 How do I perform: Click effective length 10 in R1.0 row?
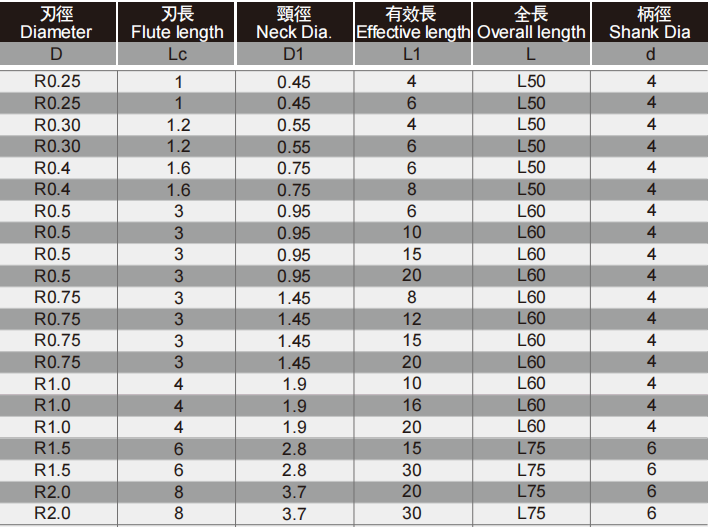[412, 384]
